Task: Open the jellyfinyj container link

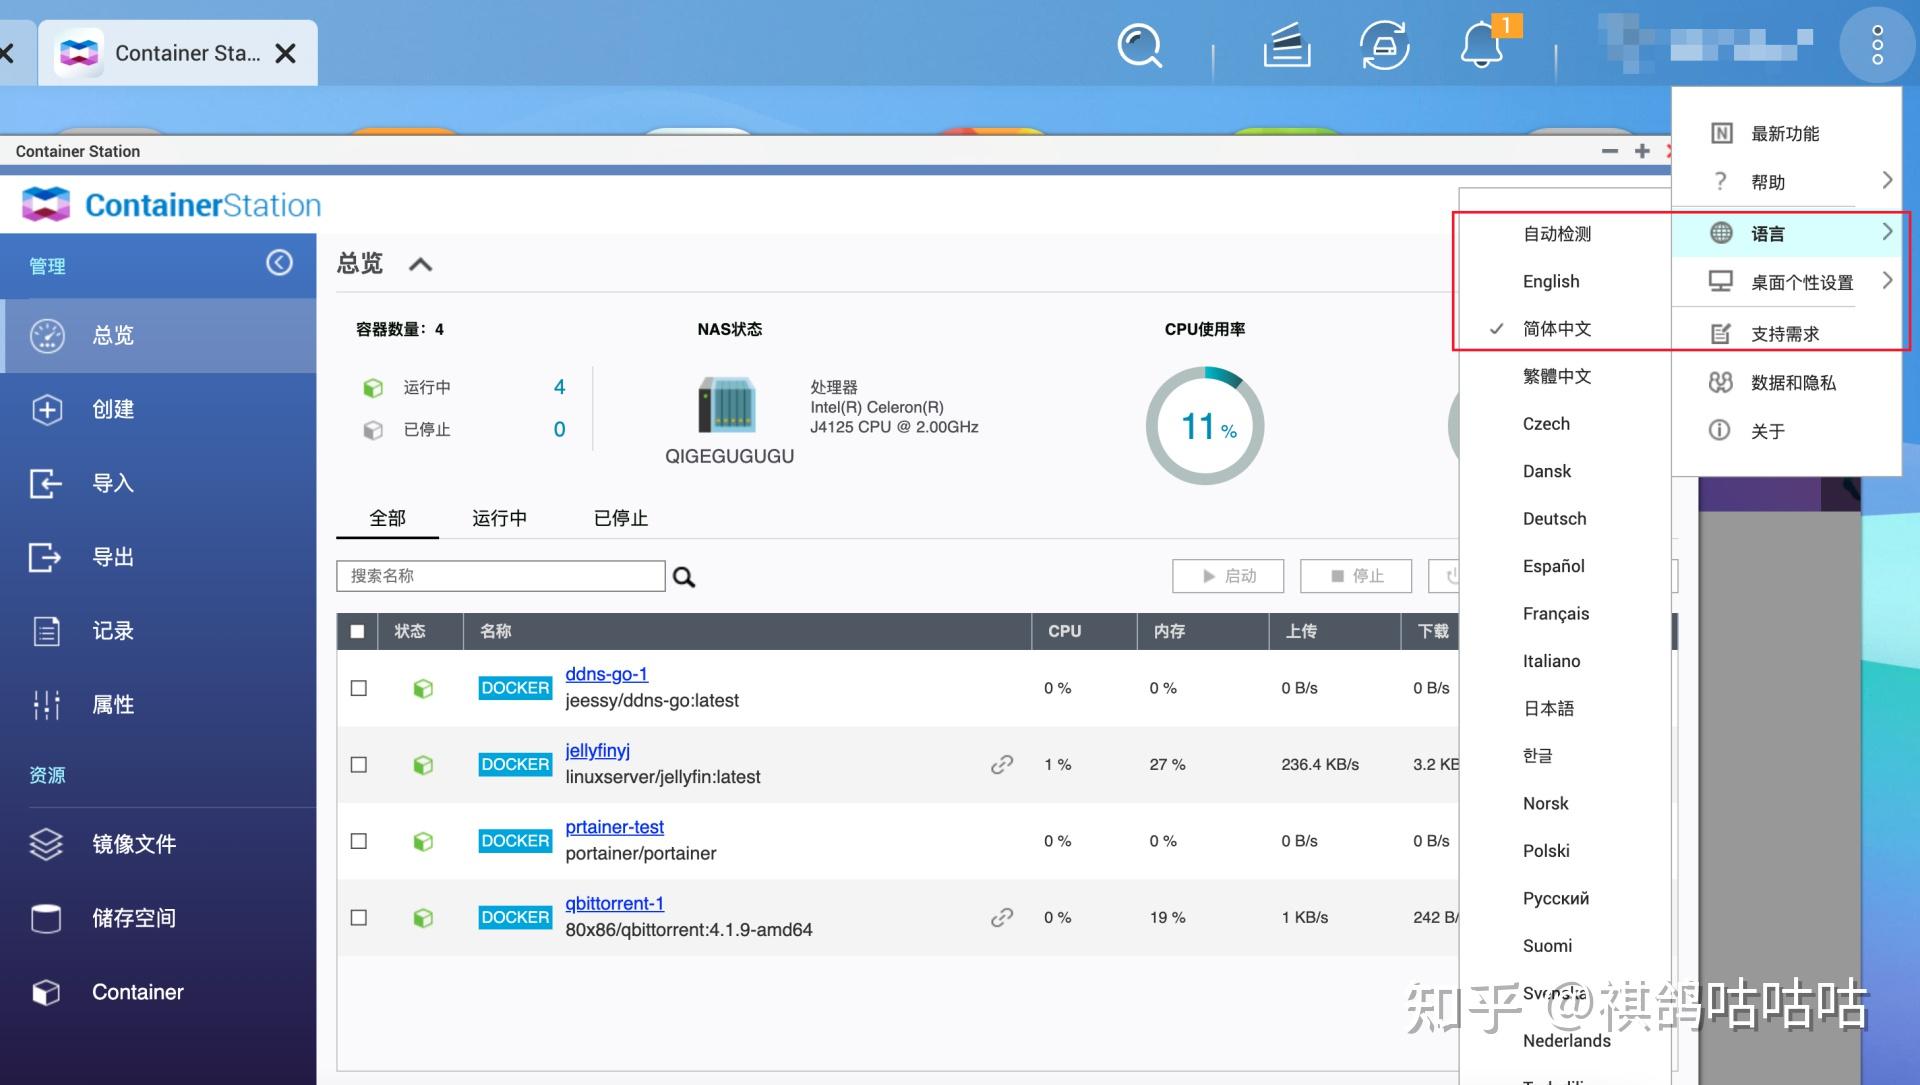Action: click(597, 750)
